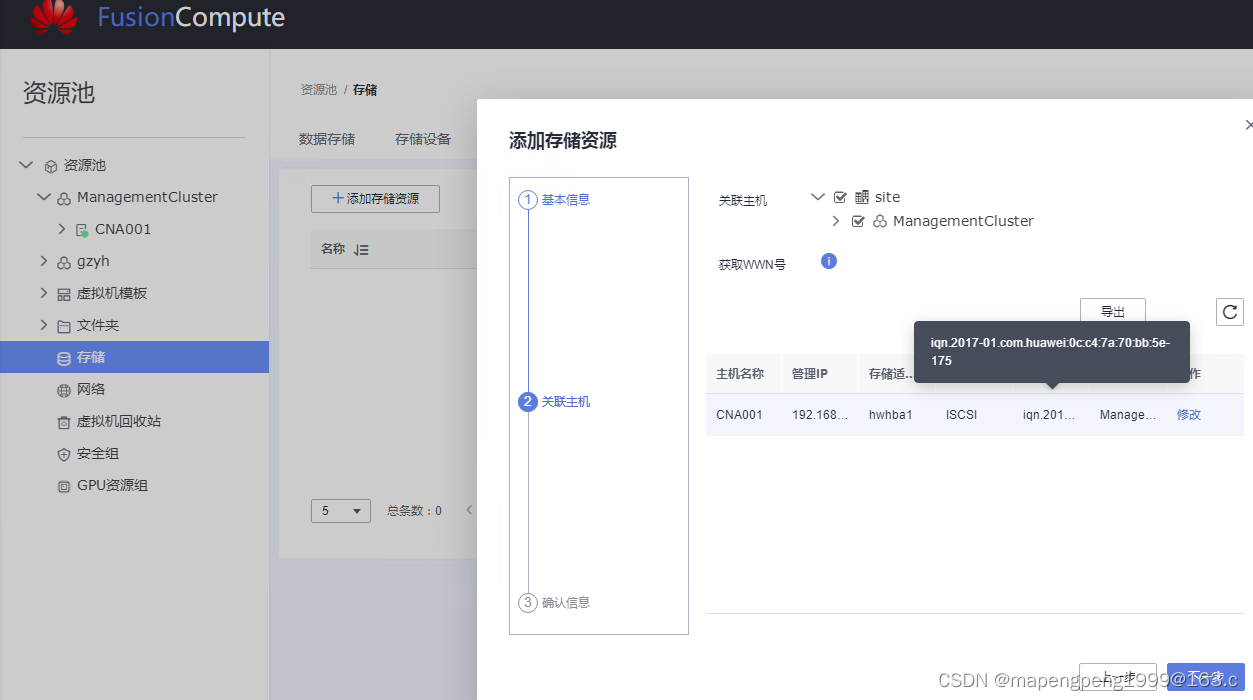Open the page size dropdown showing 5
Image resolution: width=1253 pixels, height=700 pixels.
coord(341,511)
